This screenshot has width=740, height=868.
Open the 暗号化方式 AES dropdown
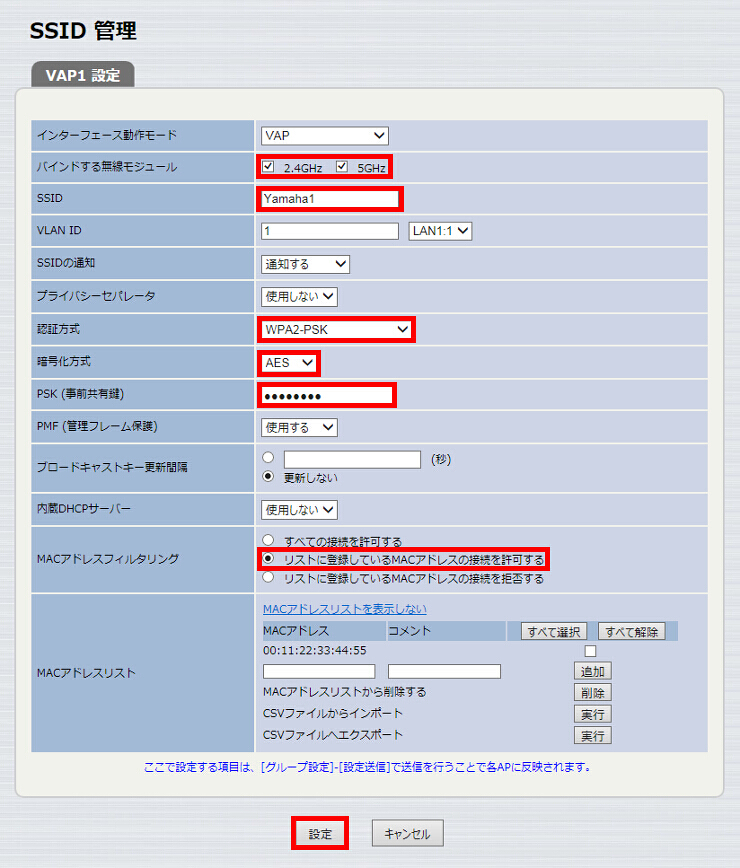[288, 363]
